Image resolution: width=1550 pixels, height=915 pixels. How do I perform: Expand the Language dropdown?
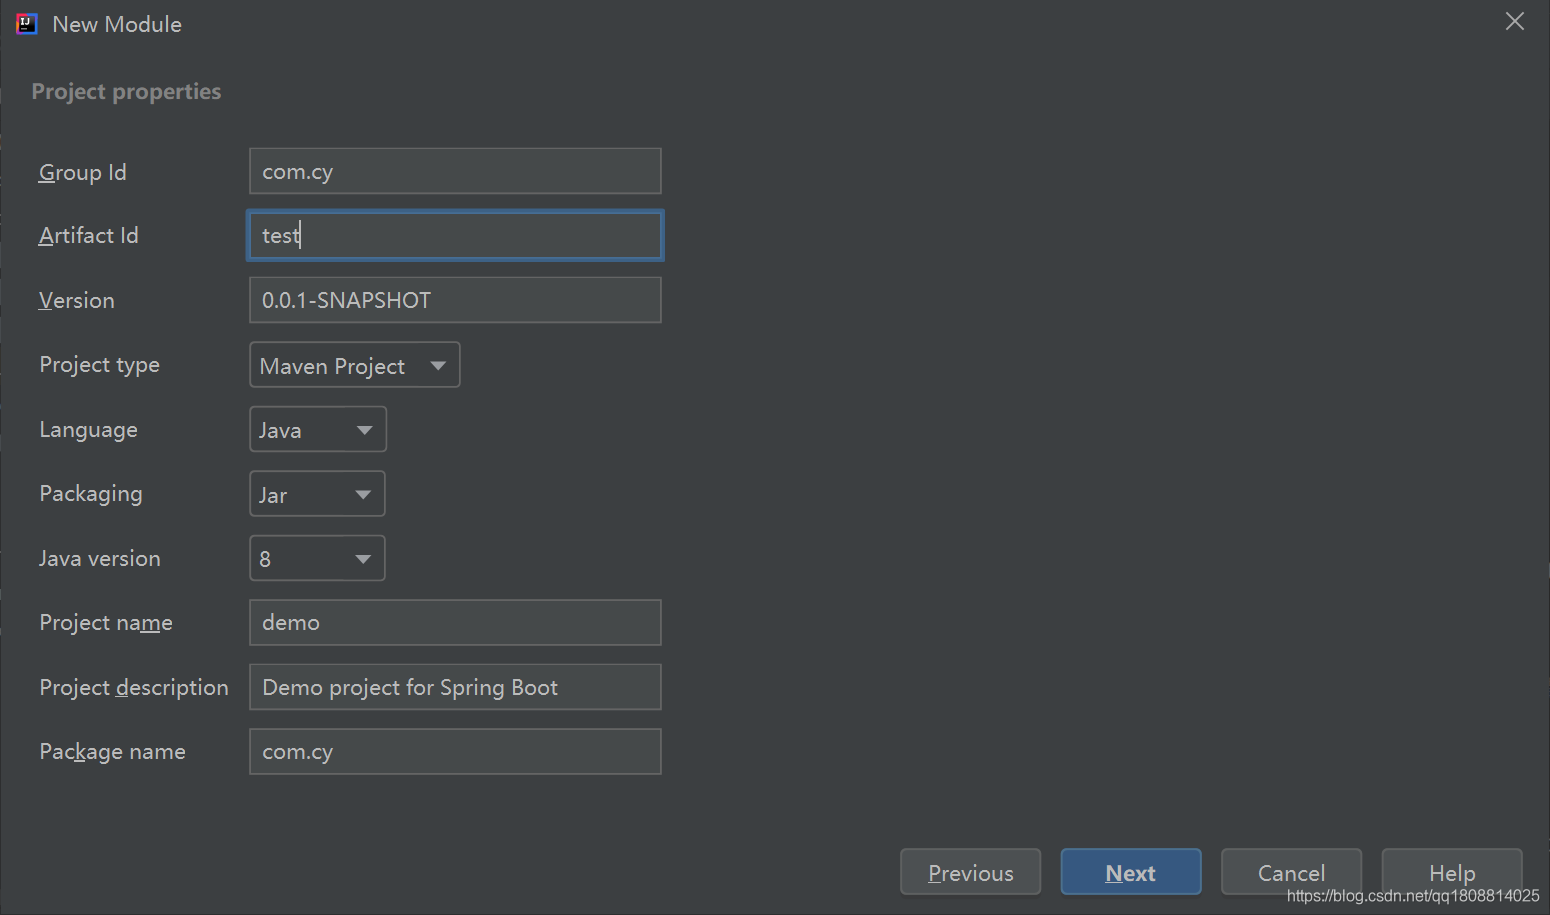coord(317,430)
